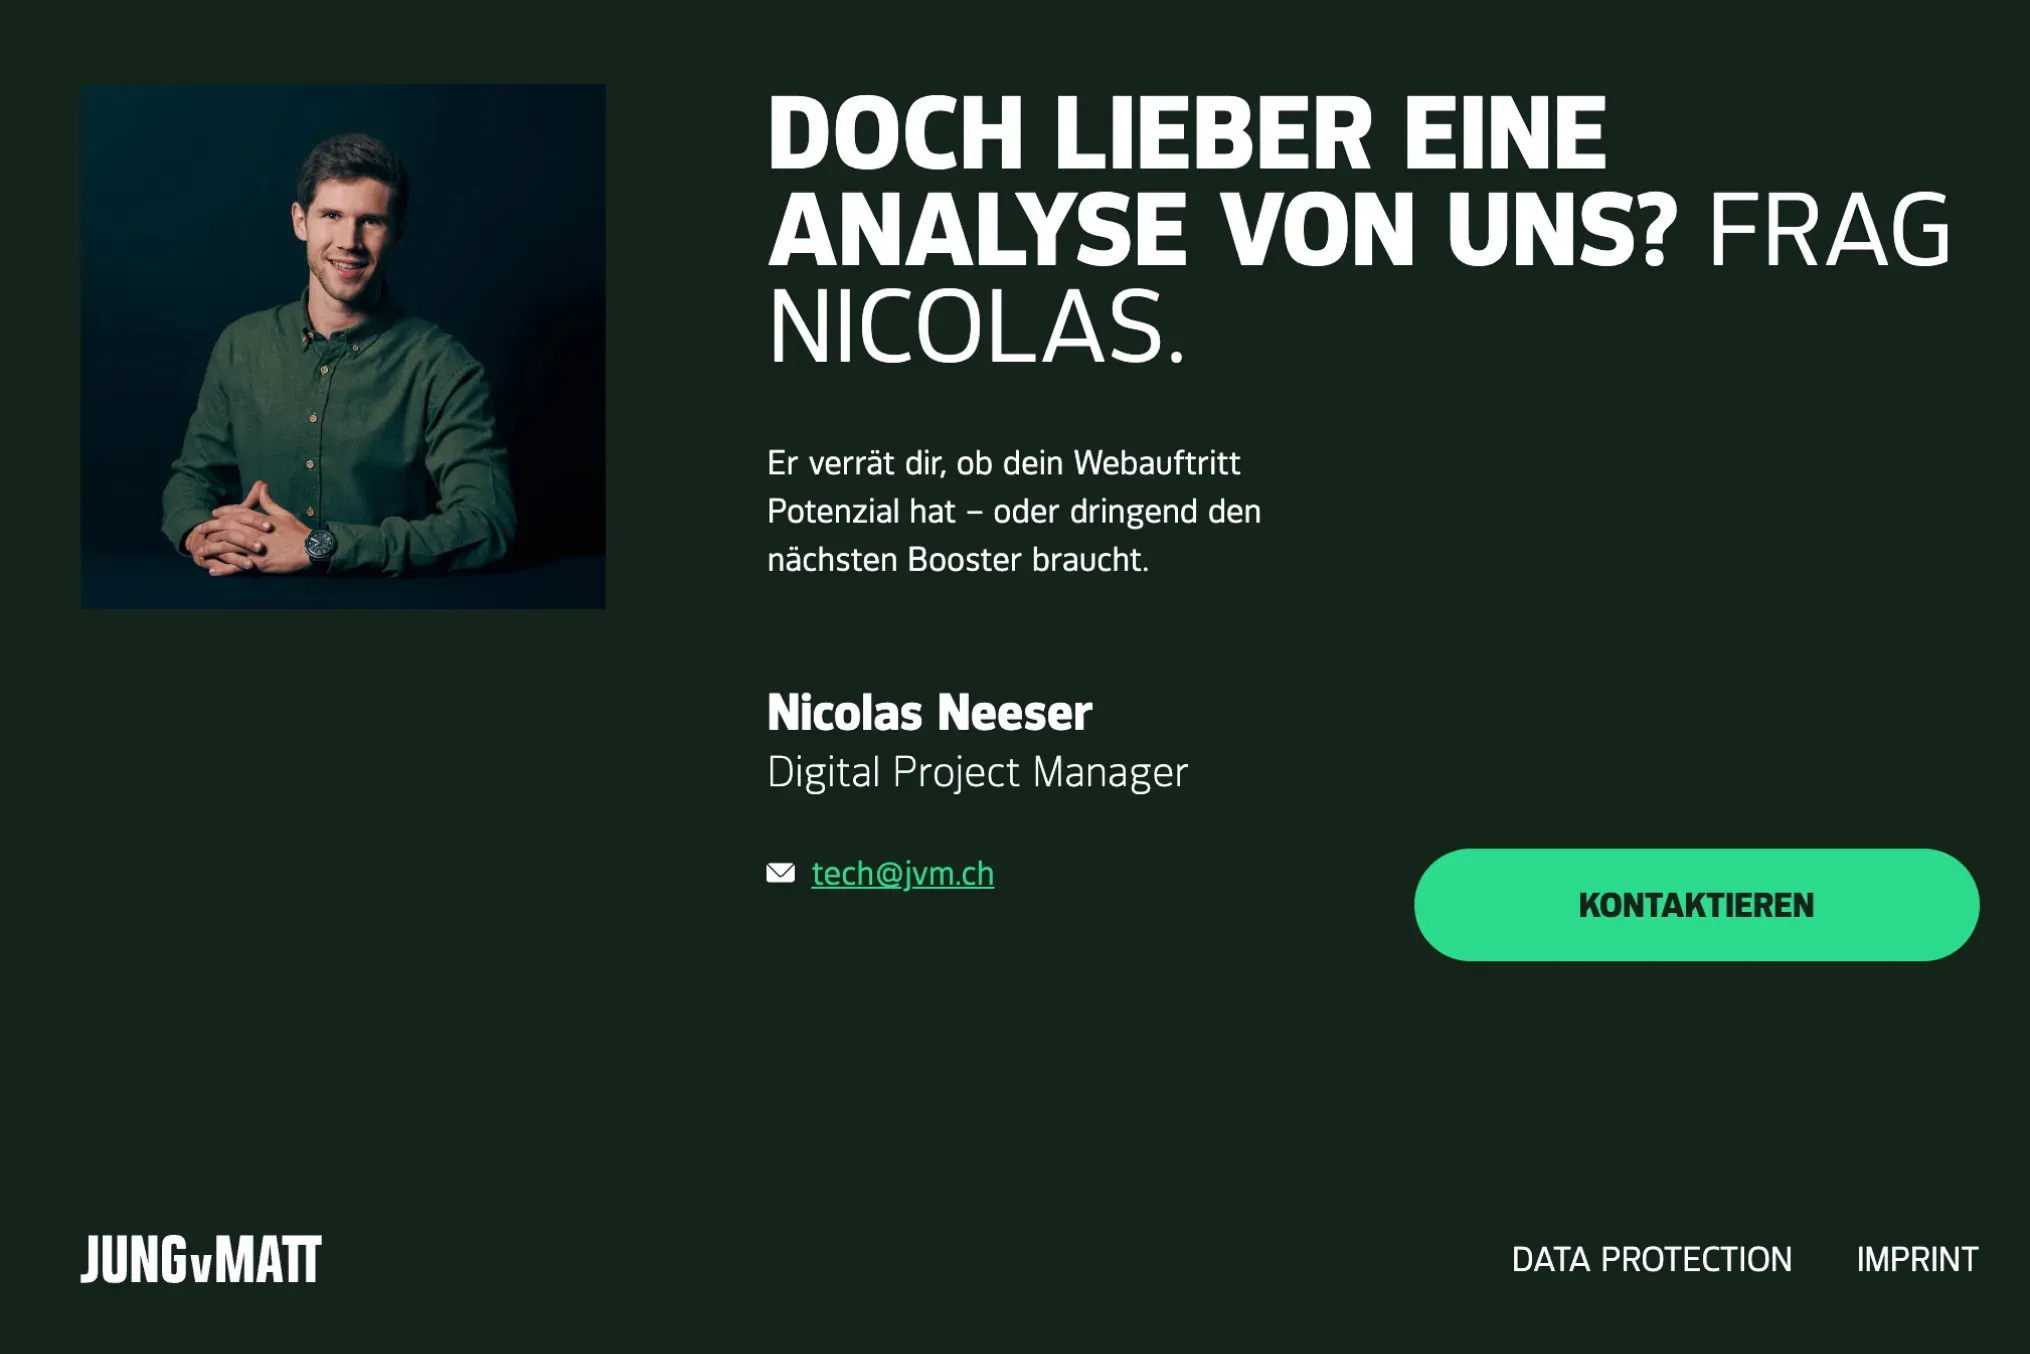Click the line 'Potenzial hat – oder dringend den'
Image resolution: width=2030 pixels, height=1354 pixels.
pyautogui.click(x=1013, y=511)
